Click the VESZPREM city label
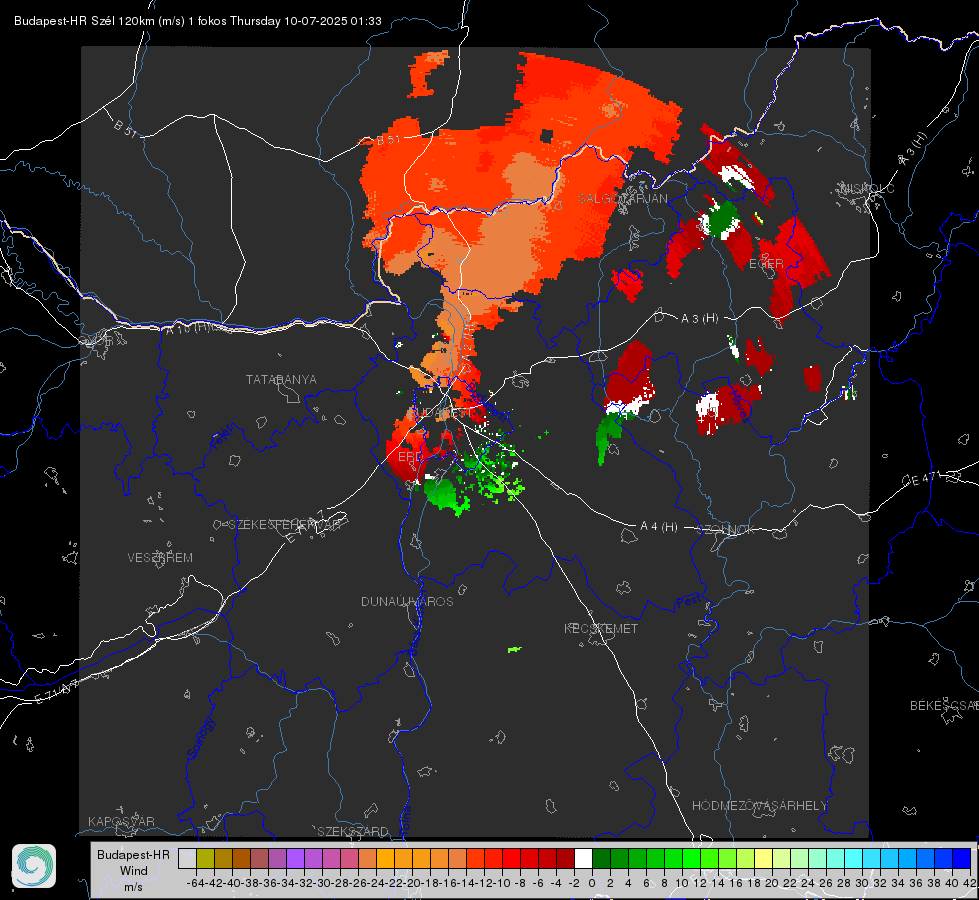Viewport: 979px width, 900px height. pos(160,558)
